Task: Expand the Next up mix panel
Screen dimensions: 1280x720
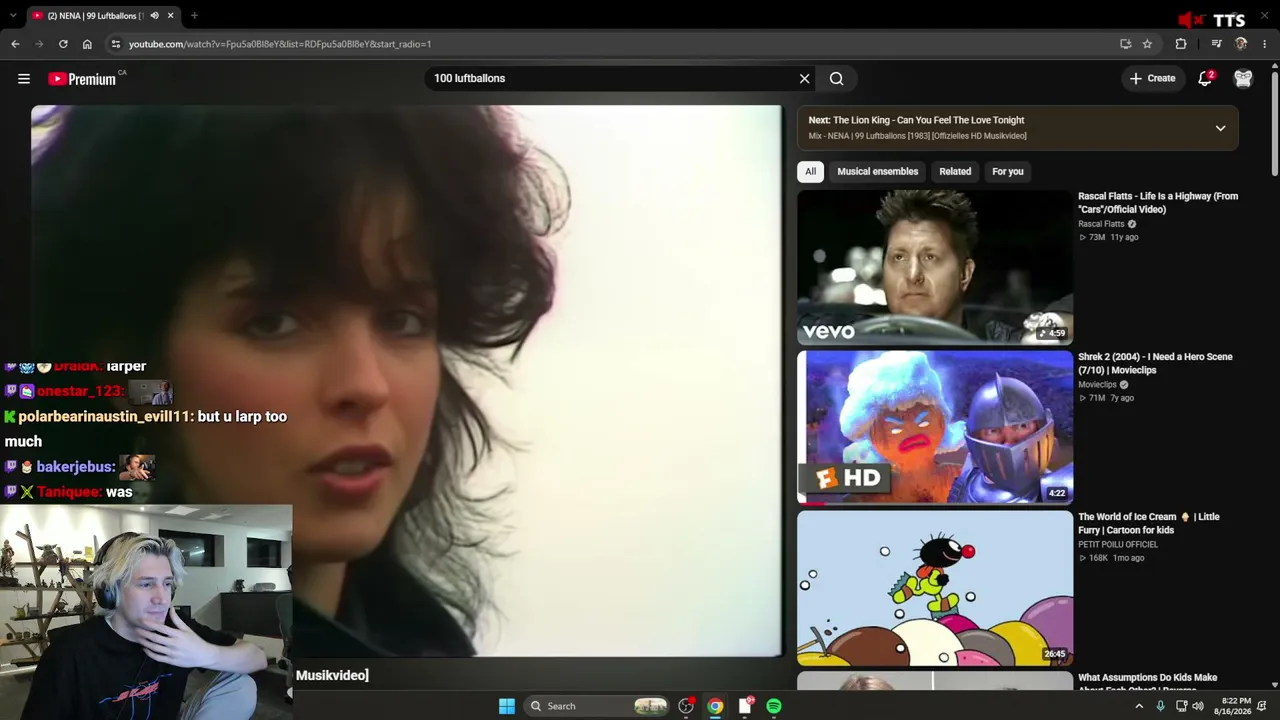Action: click(x=1220, y=128)
